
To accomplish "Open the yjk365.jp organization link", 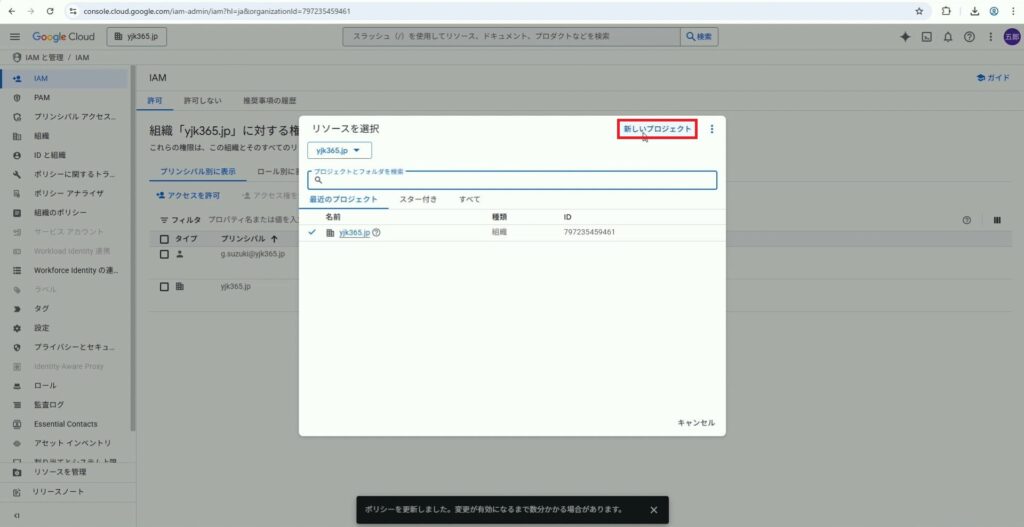I will (354, 232).
